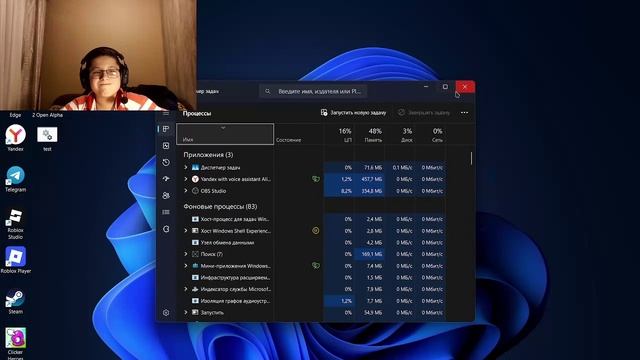
Task: Open the three-dot more options menu
Action: pos(464,113)
